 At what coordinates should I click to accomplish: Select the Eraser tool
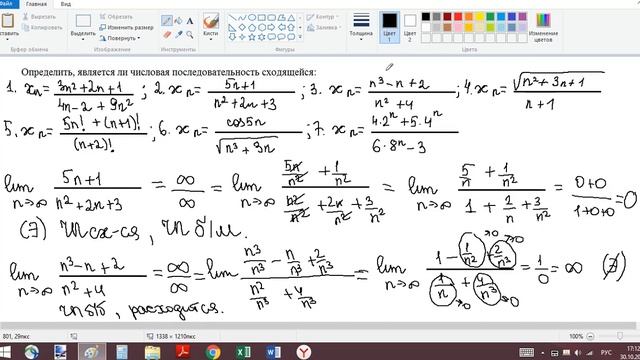coord(167,35)
